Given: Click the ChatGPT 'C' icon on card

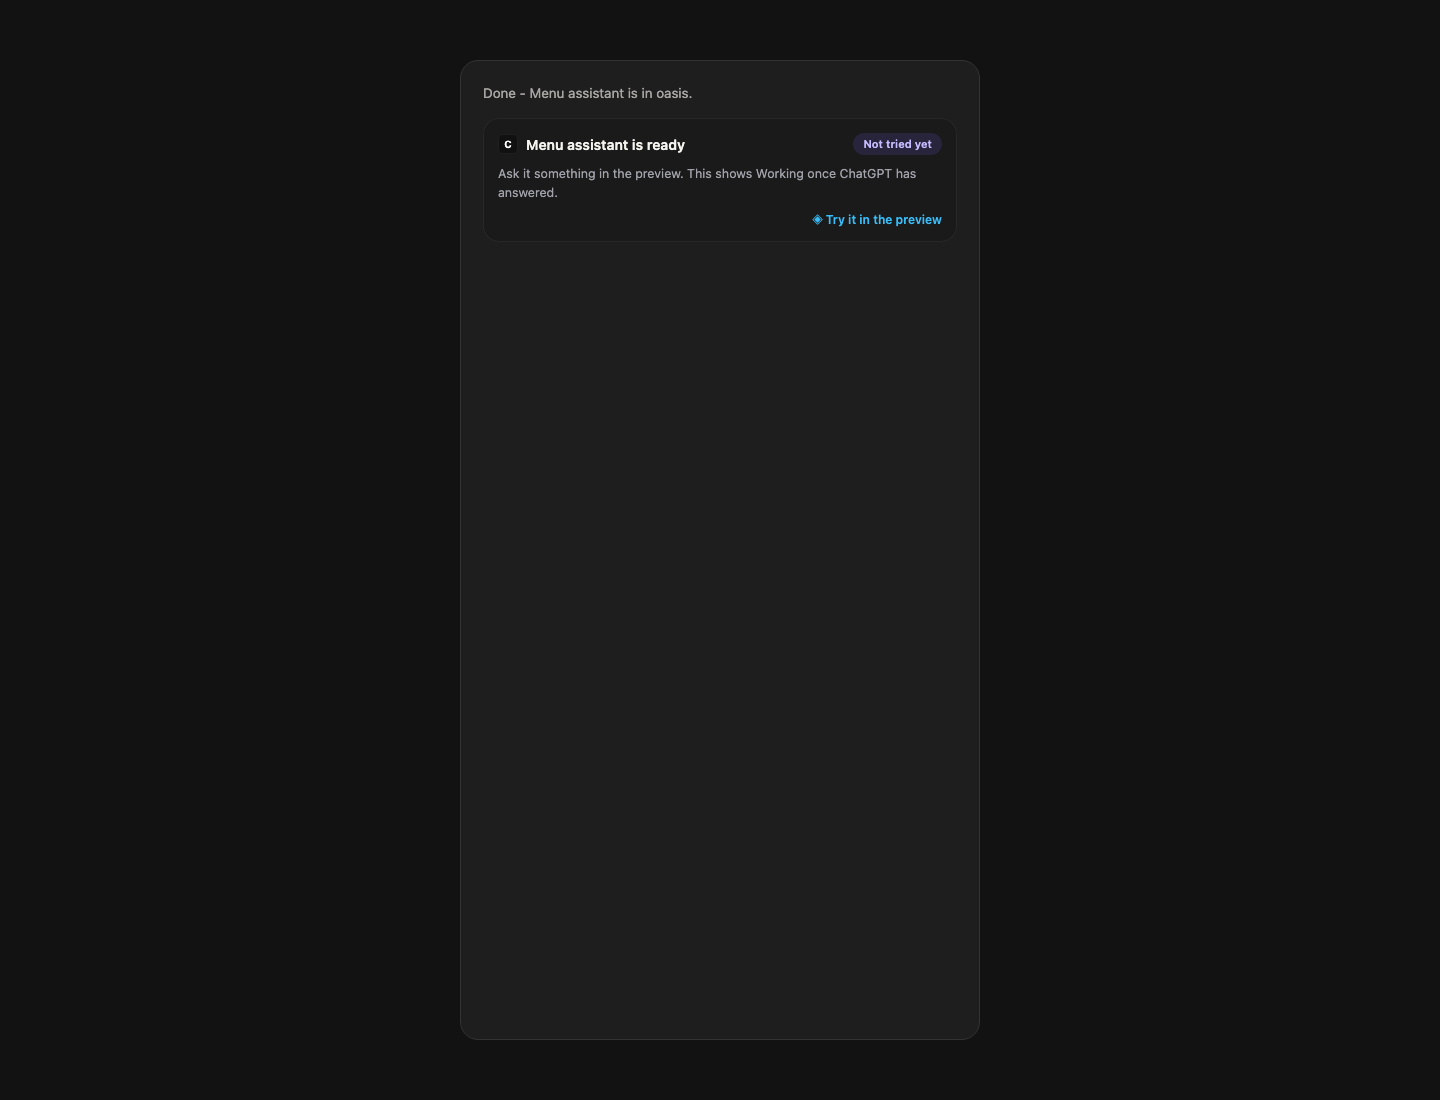Looking at the screenshot, I should click(508, 144).
